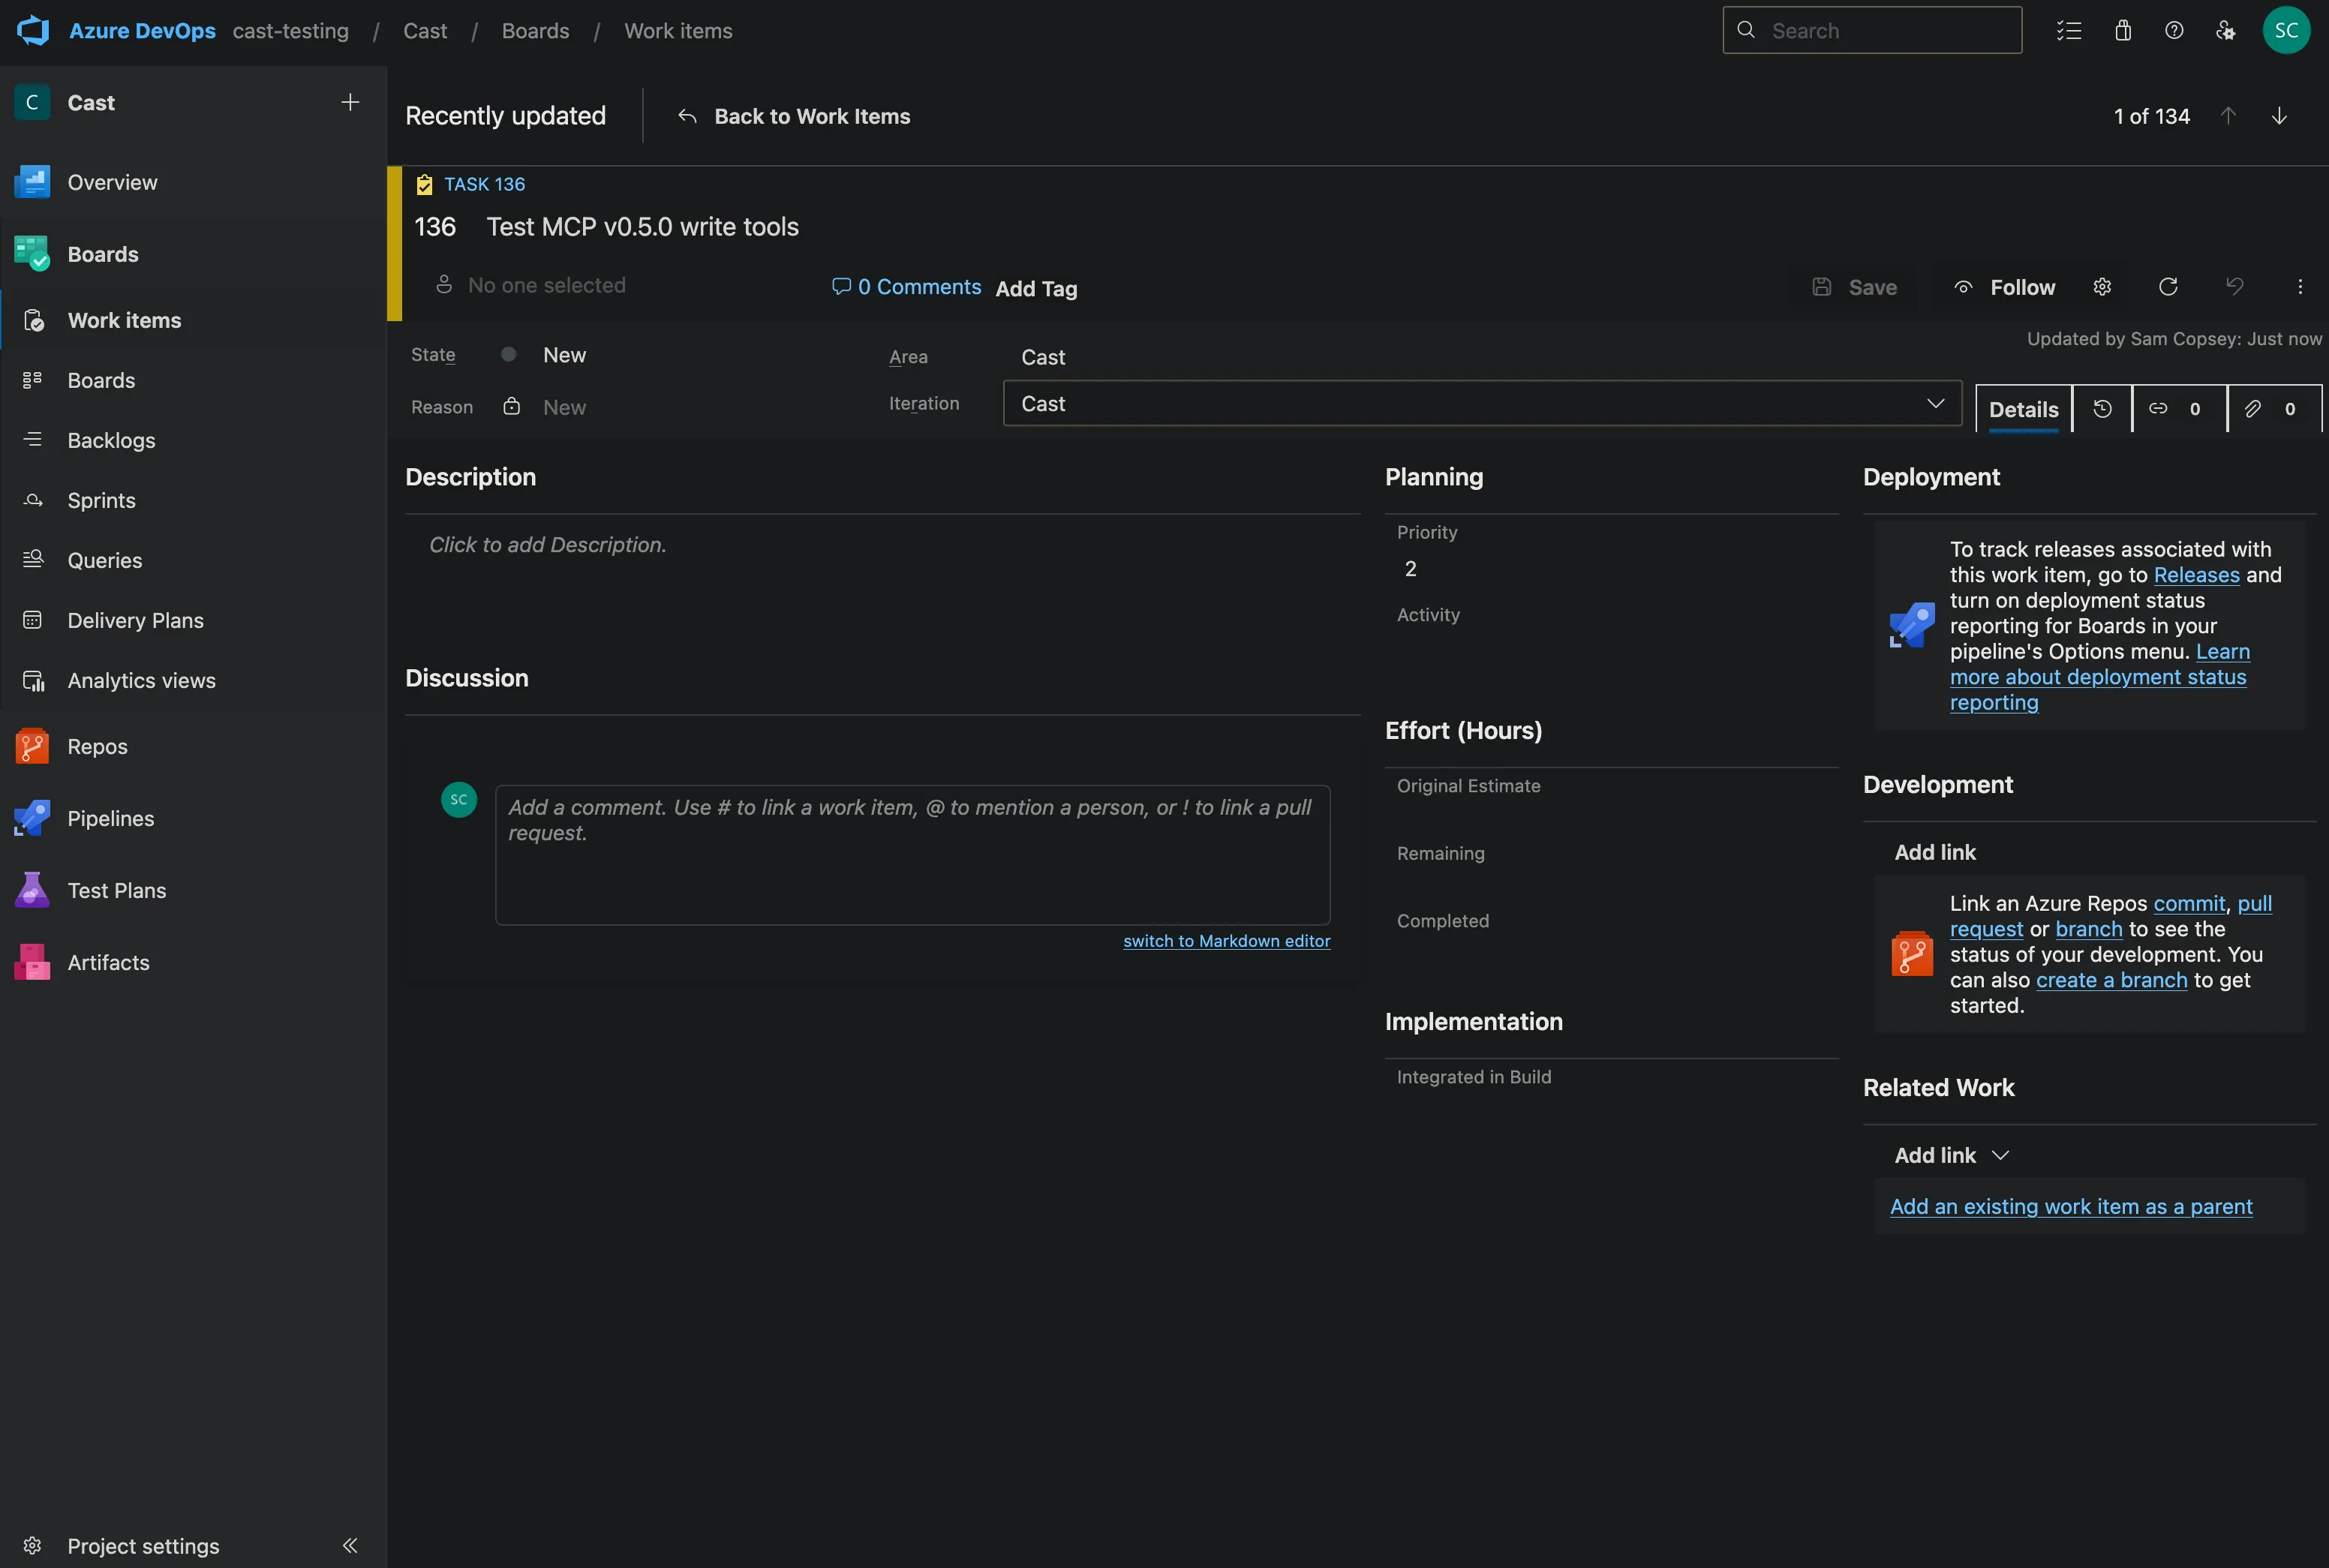Switch to Markdown editor for comments
Screen dimensions: 2329x1568
(x=1226, y=940)
